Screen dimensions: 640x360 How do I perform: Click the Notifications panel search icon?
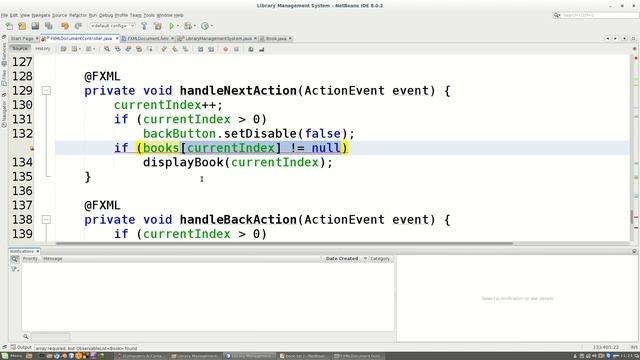(x=14, y=259)
